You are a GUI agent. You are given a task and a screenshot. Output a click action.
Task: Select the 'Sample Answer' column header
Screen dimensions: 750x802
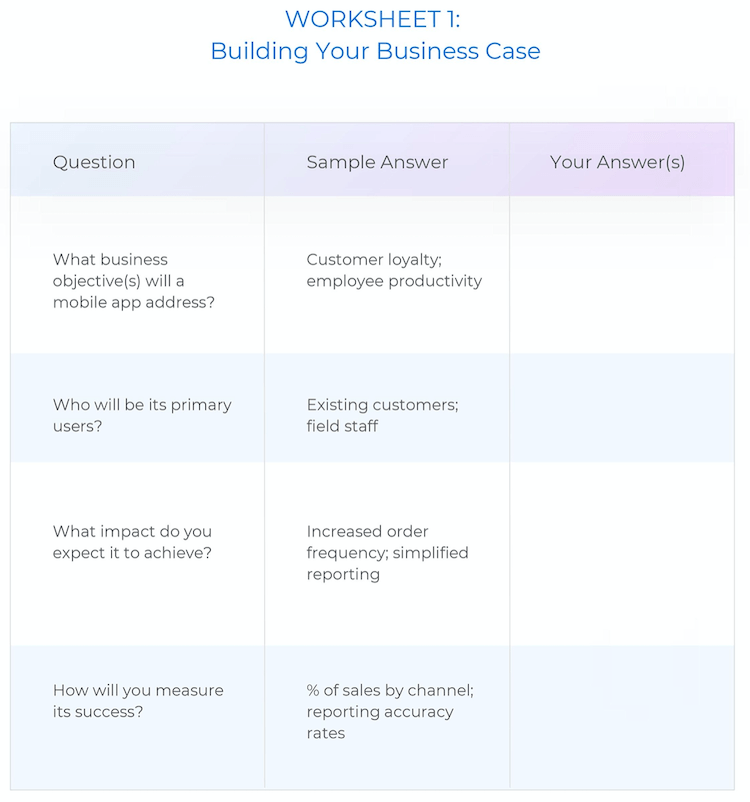[x=377, y=162]
